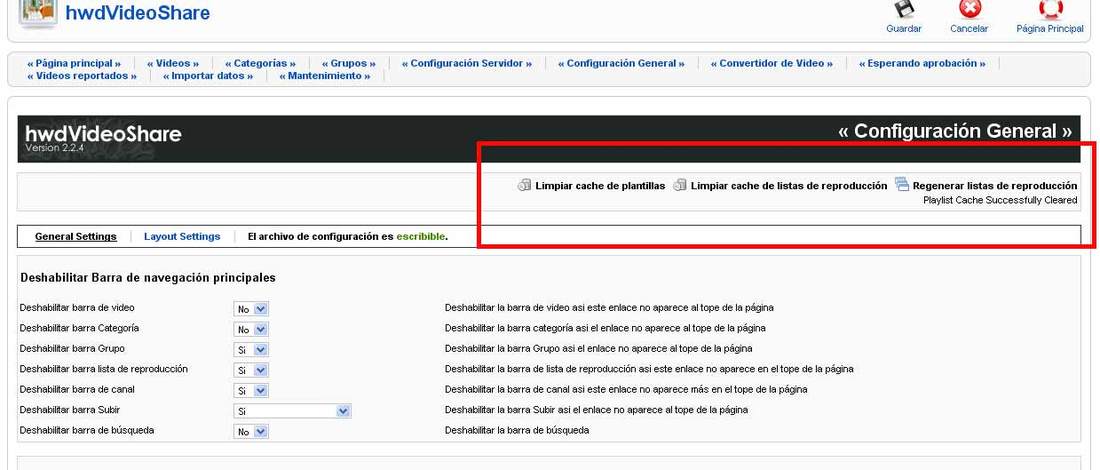Click the Guardar floppy disk icon

pos(904,8)
